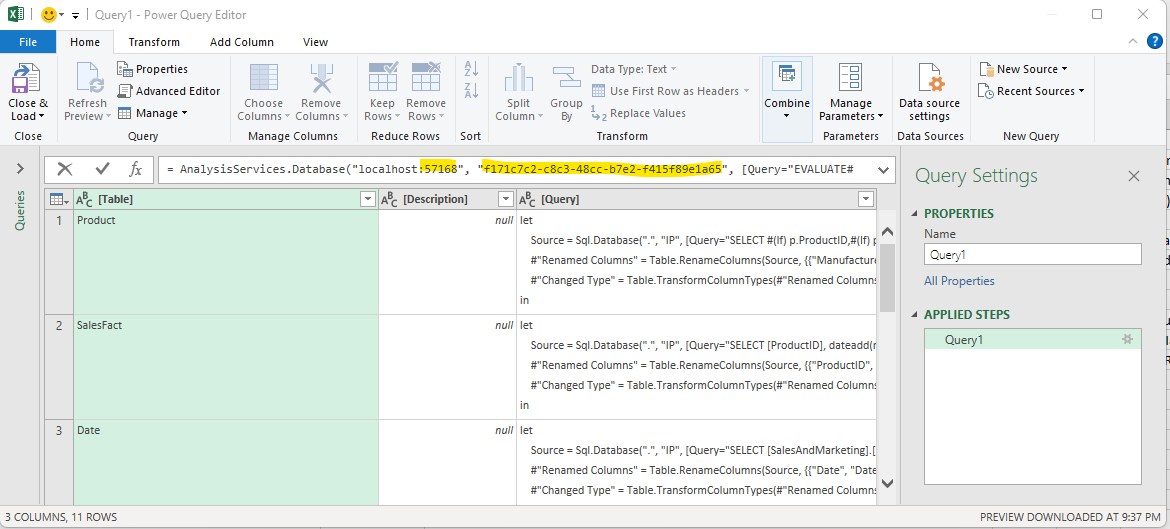This screenshot has width=1170, height=529.
Task: Switch to the Home tab
Action: coord(85,42)
